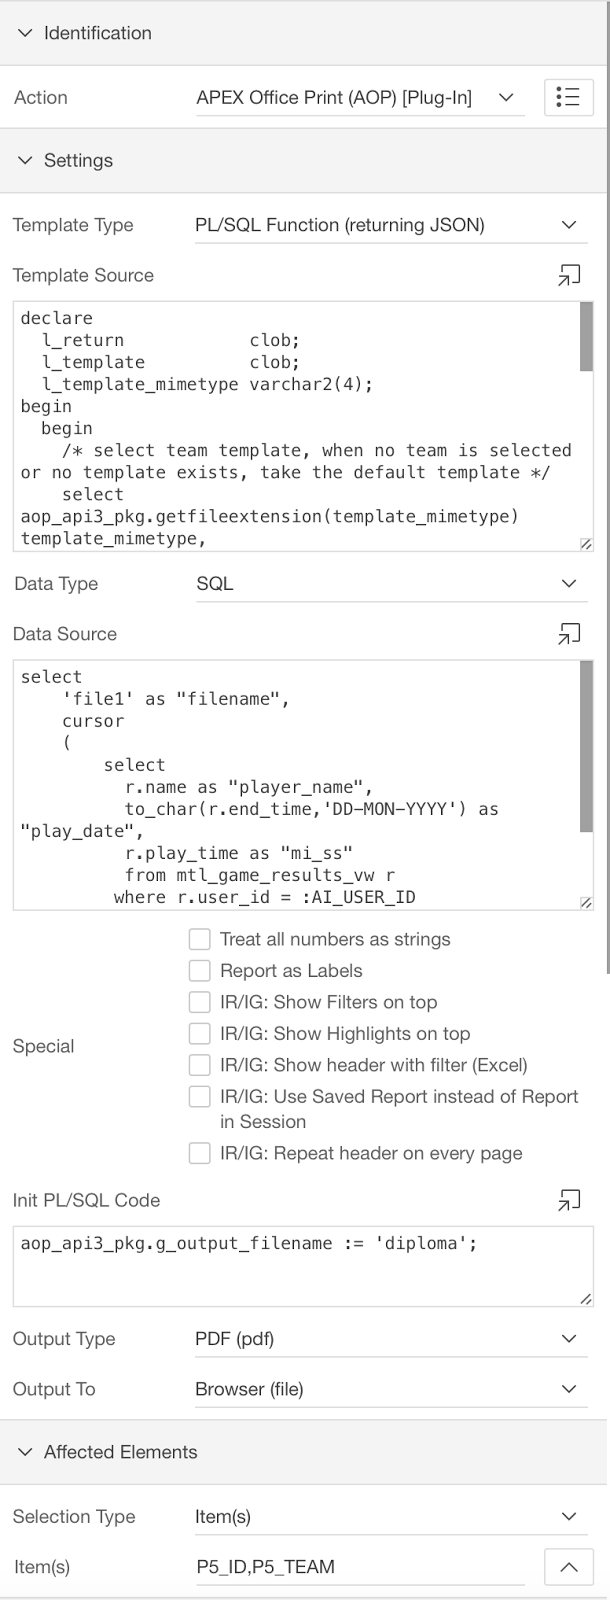Expand the Data Source code editor
The image size is (610, 1600).
569,634
